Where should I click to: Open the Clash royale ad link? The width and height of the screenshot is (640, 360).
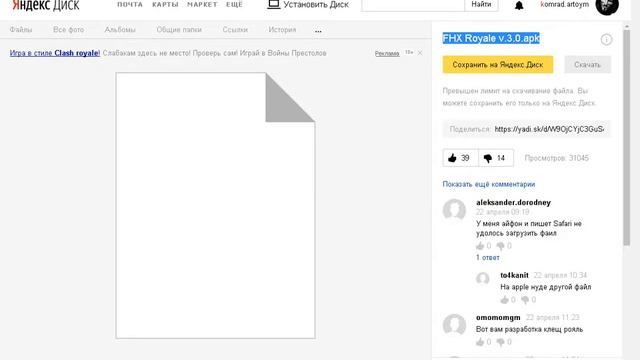coord(55,53)
